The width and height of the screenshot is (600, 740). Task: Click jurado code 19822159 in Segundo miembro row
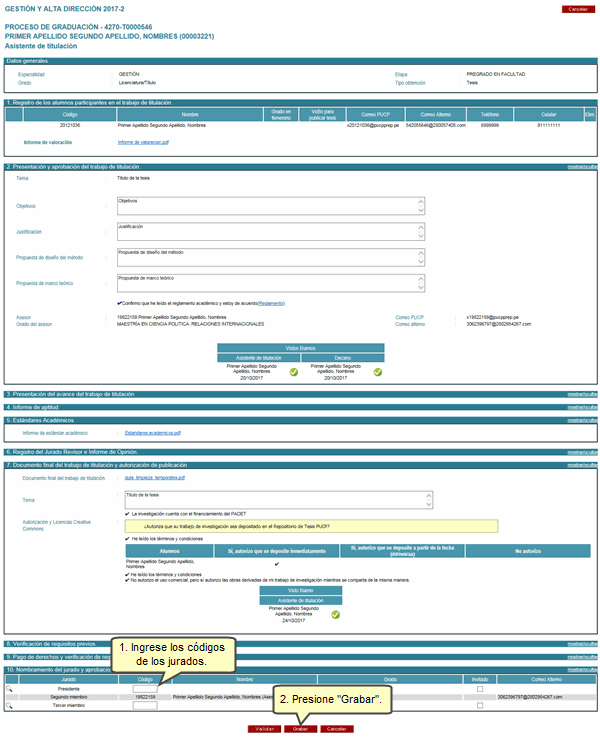[145, 697]
